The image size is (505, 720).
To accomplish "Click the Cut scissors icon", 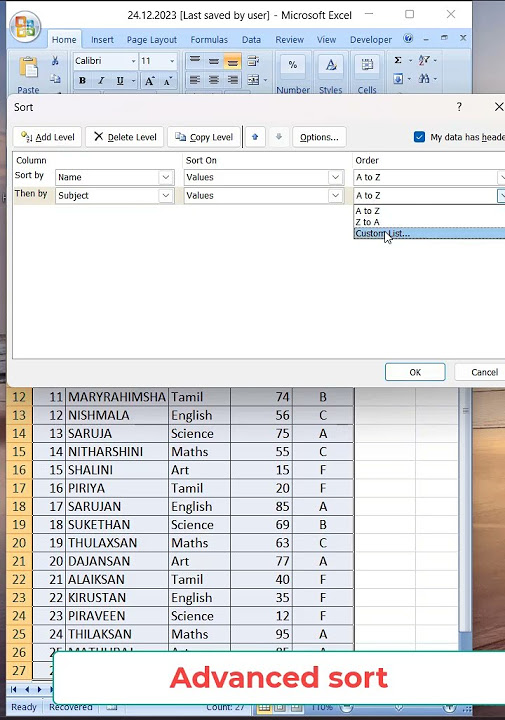I will point(55,61).
